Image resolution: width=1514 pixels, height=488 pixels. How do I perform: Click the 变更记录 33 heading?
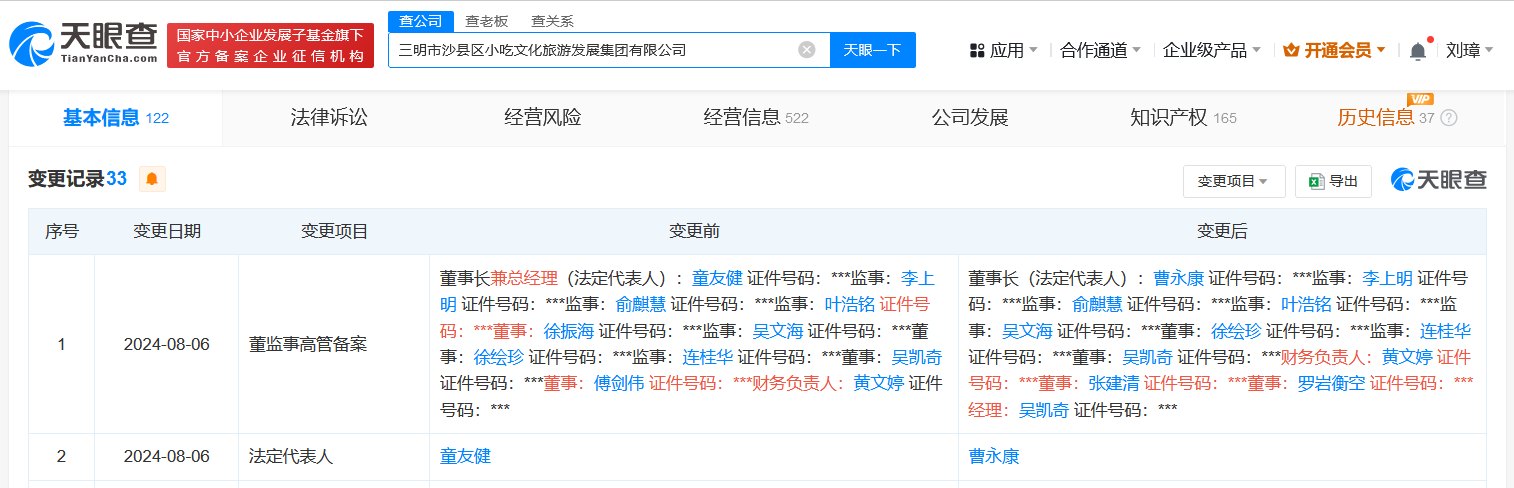click(78, 179)
